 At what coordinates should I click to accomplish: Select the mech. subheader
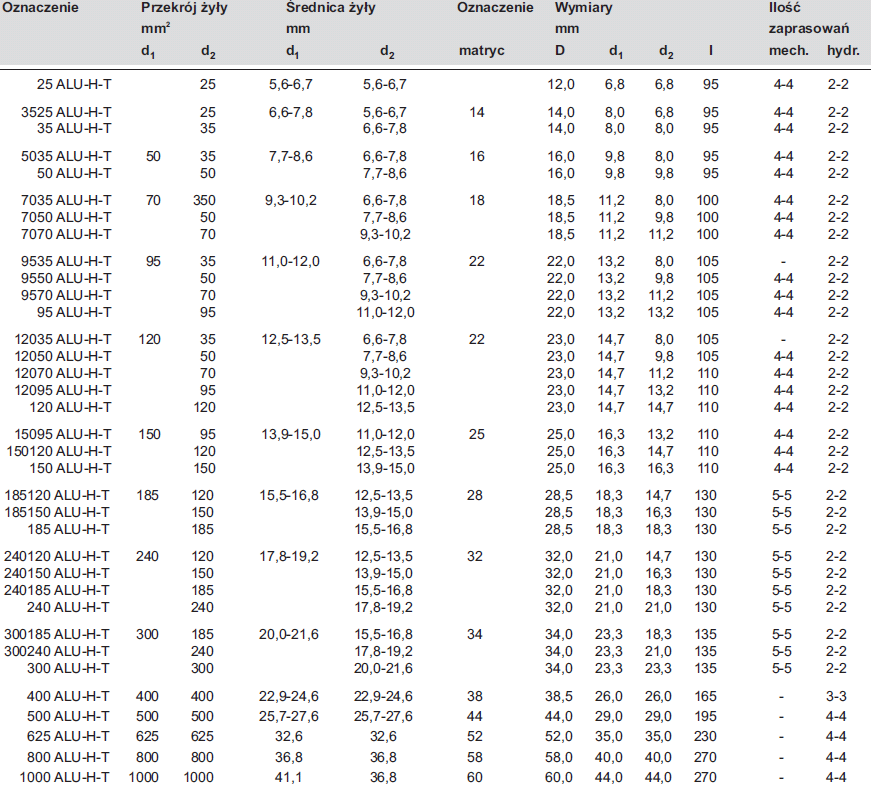[x=785, y=49]
